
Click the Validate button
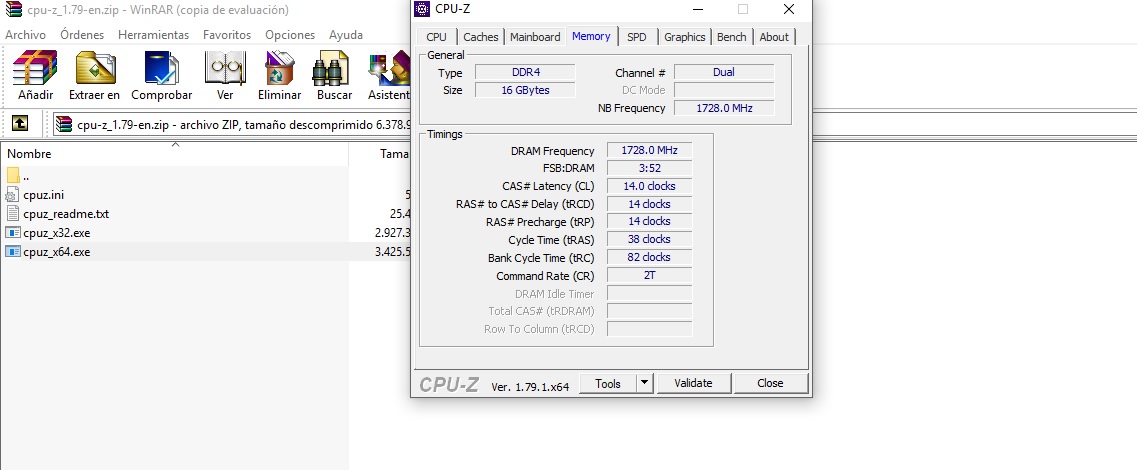pos(693,383)
